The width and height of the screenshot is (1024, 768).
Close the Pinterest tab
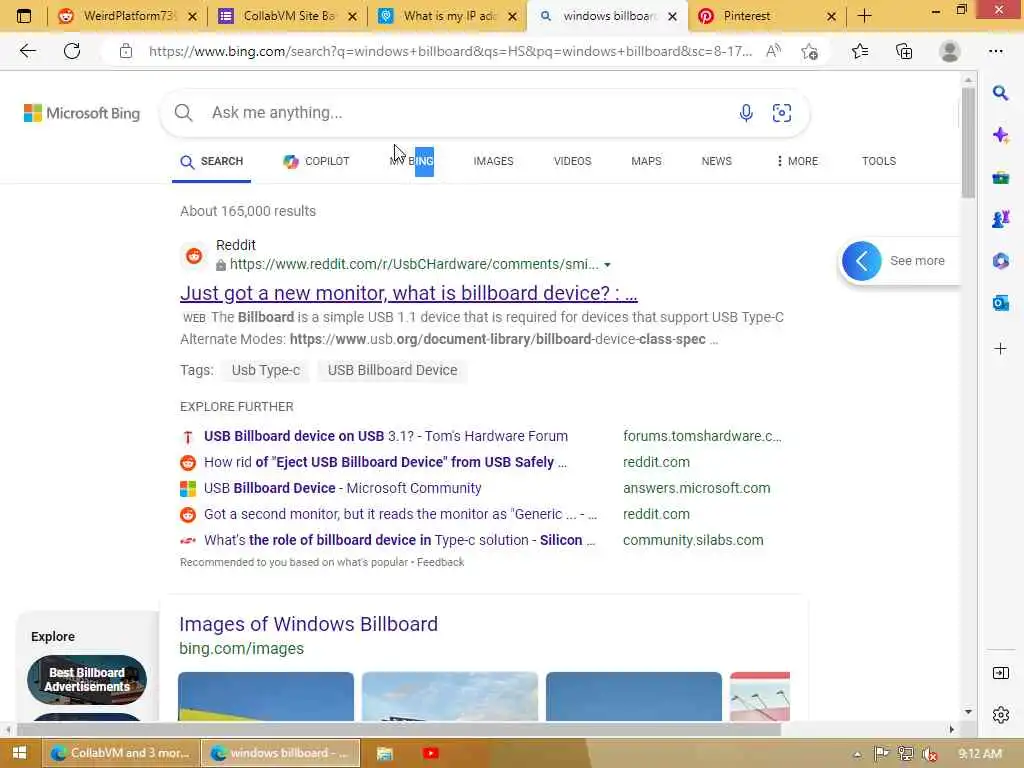point(831,16)
